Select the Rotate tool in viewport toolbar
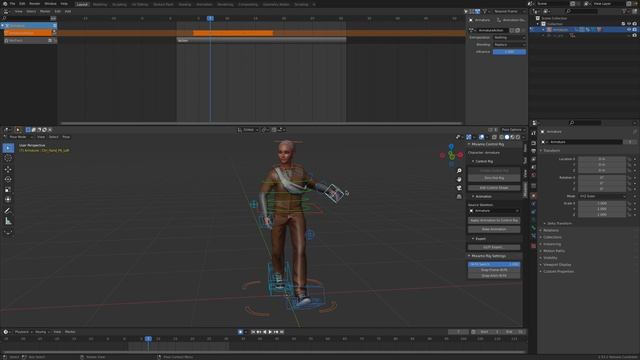Image resolution: width=640 pixels, height=360 pixels. tap(8, 179)
